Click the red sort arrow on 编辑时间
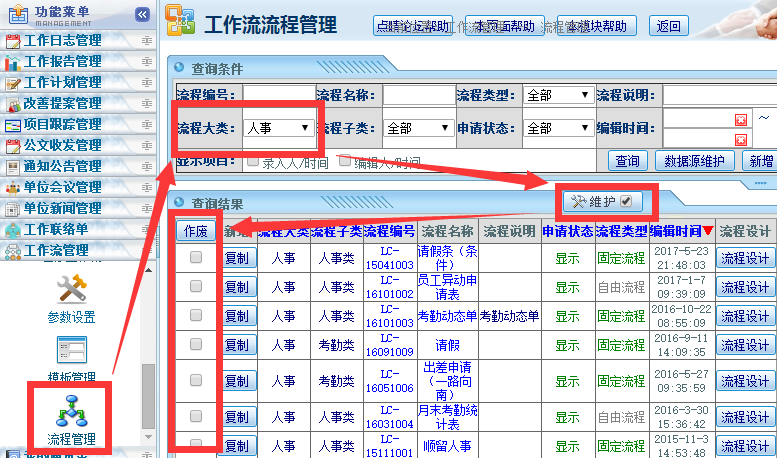This screenshot has width=777, height=458. coord(708,231)
